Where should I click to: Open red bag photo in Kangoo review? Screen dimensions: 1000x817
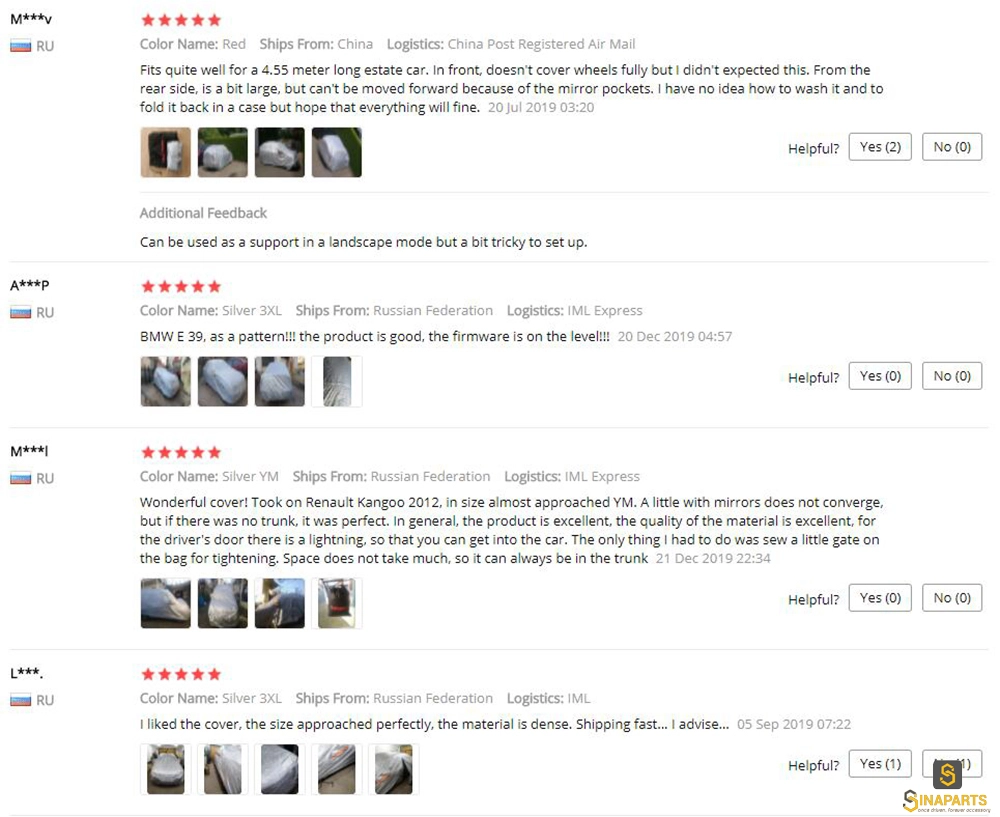point(337,603)
